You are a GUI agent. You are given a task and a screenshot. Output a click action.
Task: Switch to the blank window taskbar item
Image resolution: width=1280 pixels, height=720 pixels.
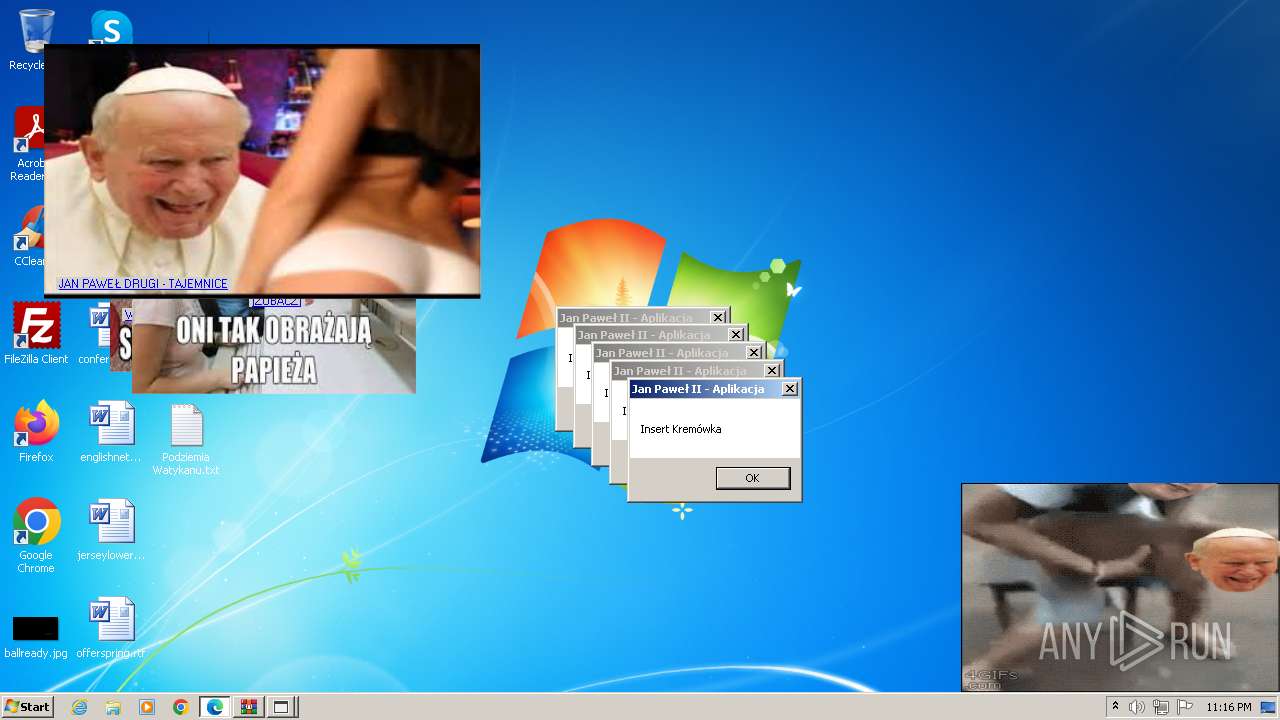click(x=282, y=707)
